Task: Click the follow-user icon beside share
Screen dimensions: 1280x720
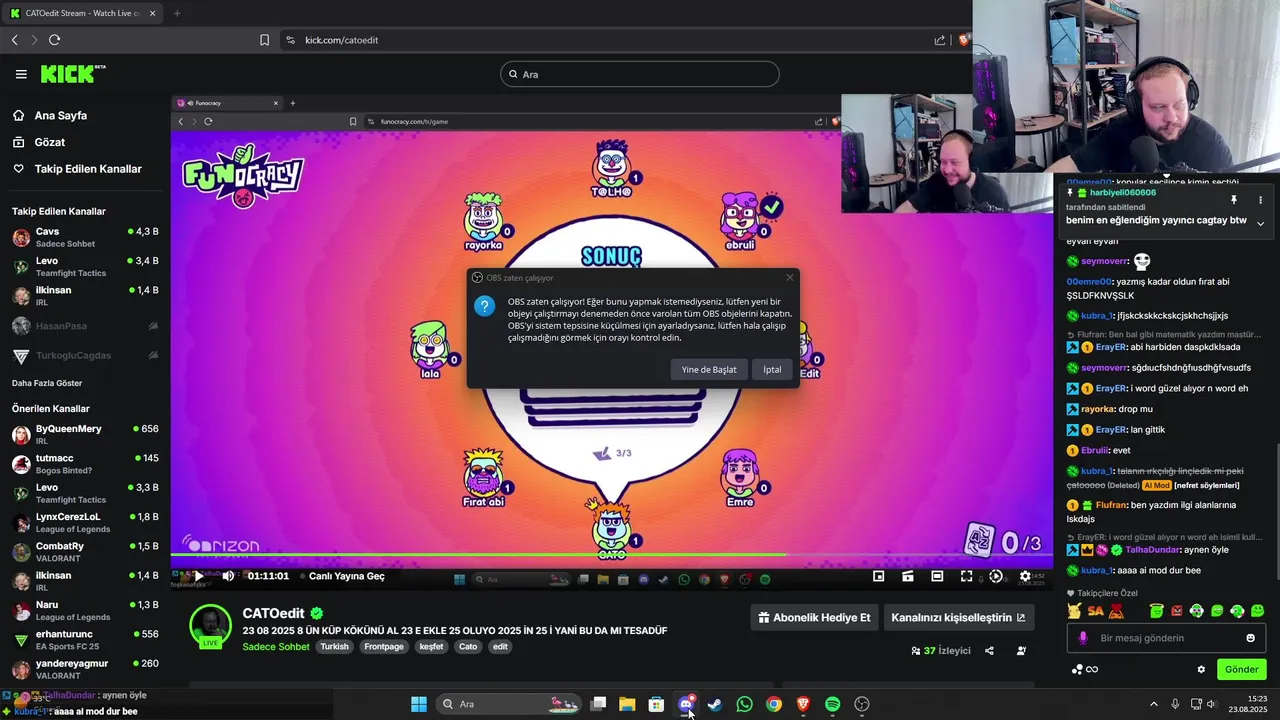Action: 1021,650
